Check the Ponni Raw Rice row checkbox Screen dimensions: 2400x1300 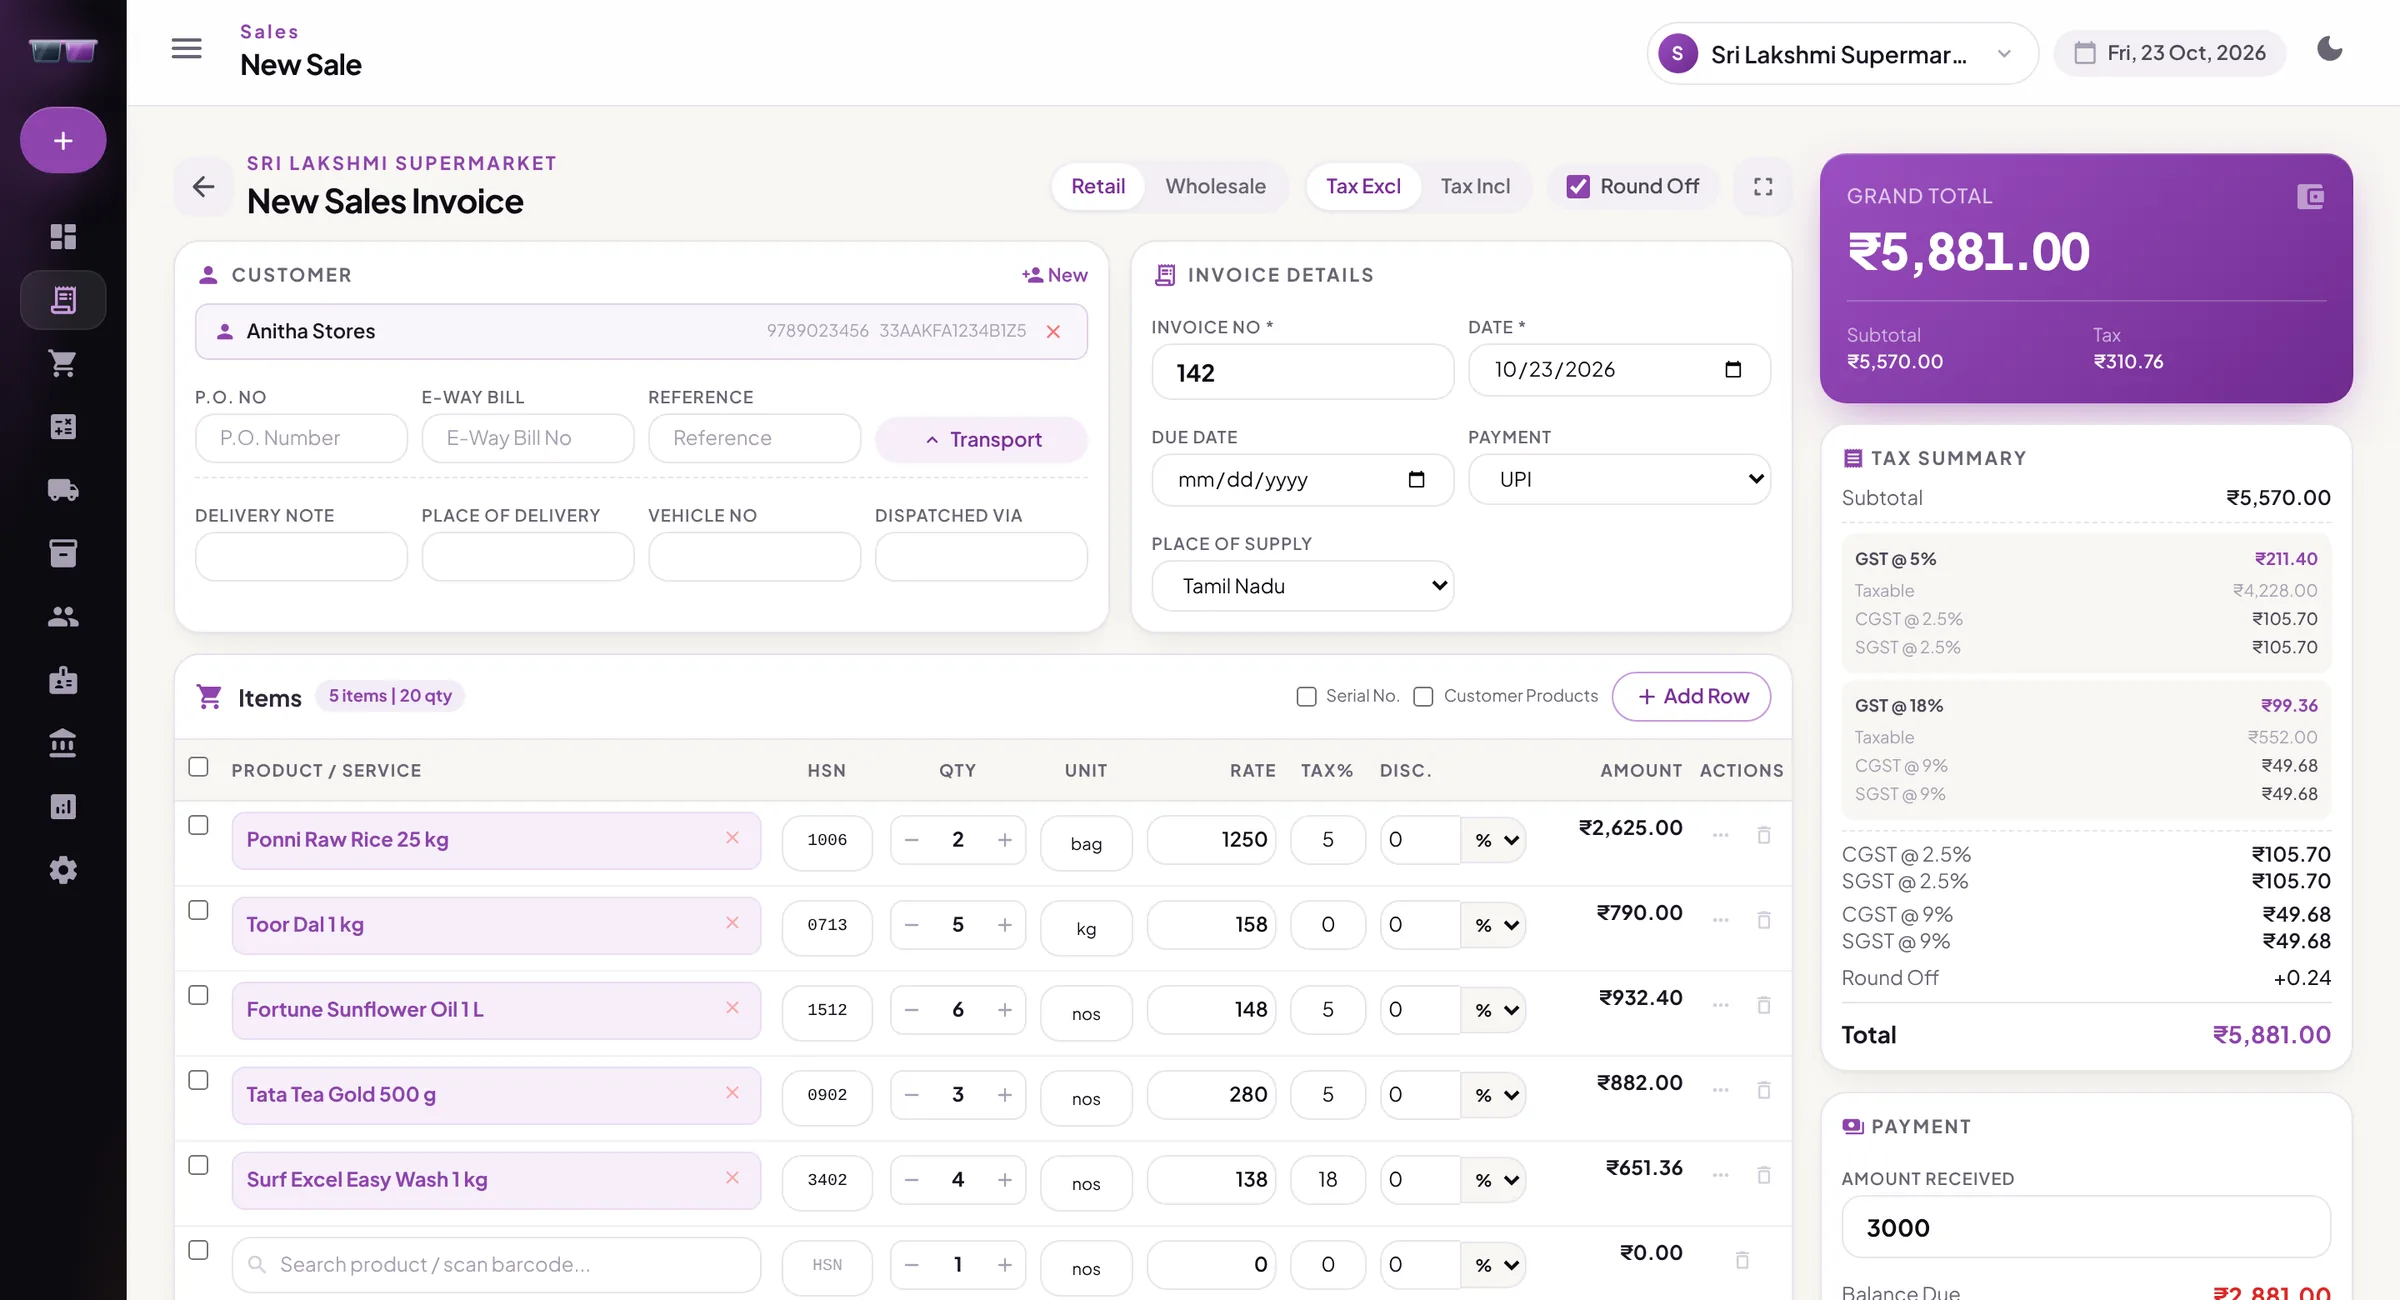198,825
